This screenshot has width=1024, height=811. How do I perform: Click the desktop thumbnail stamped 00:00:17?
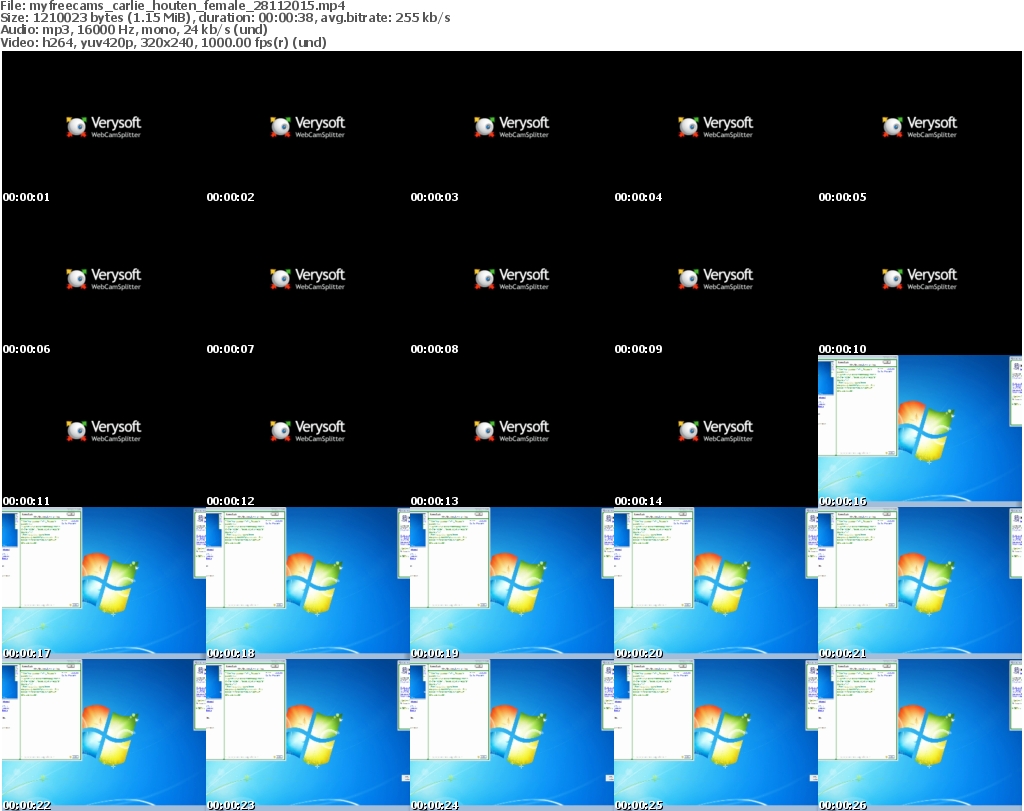click(x=104, y=584)
